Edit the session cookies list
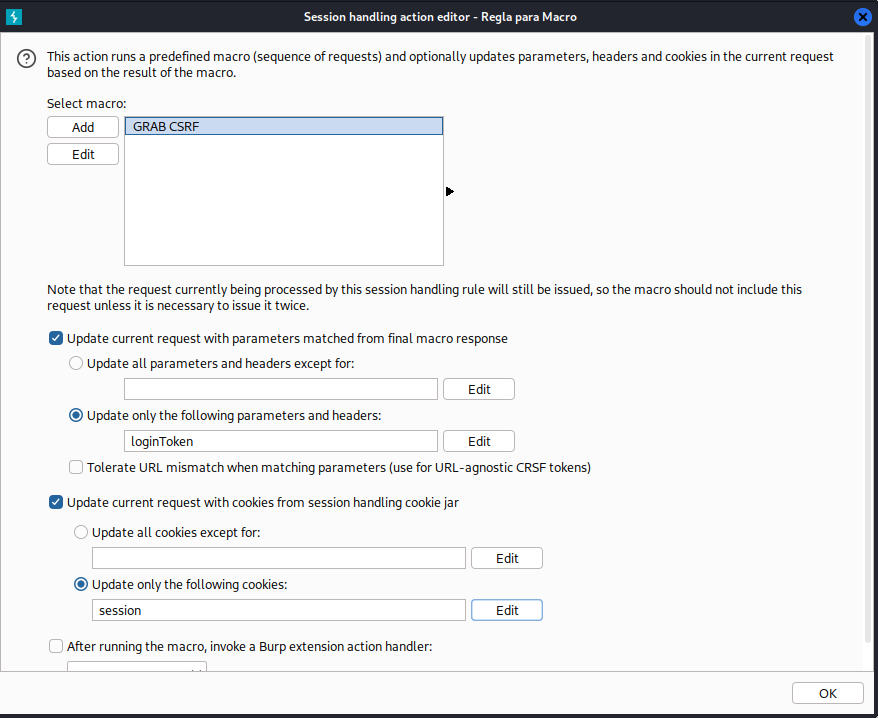 pos(507,610)
